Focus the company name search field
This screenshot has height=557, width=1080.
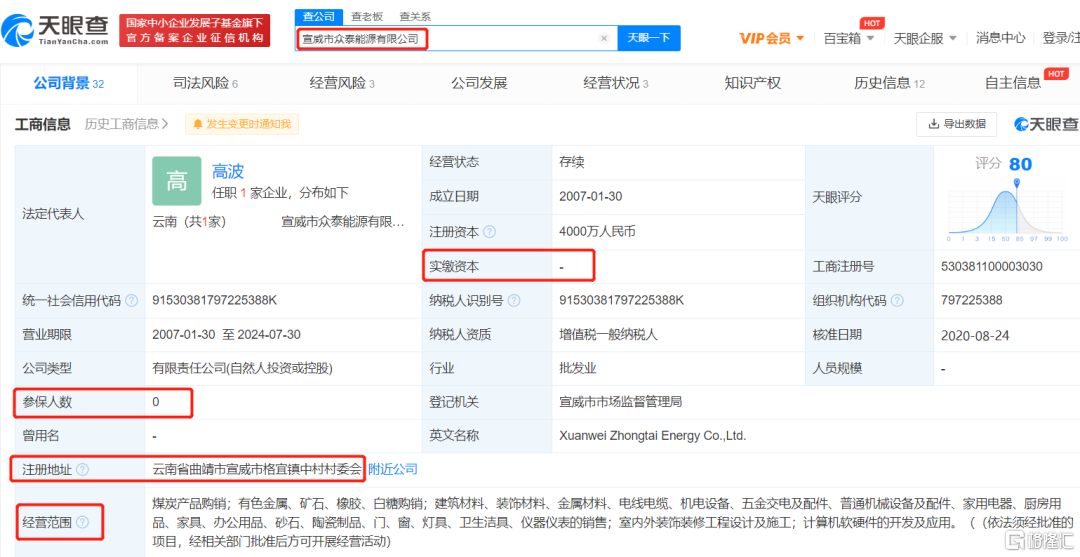455,39
